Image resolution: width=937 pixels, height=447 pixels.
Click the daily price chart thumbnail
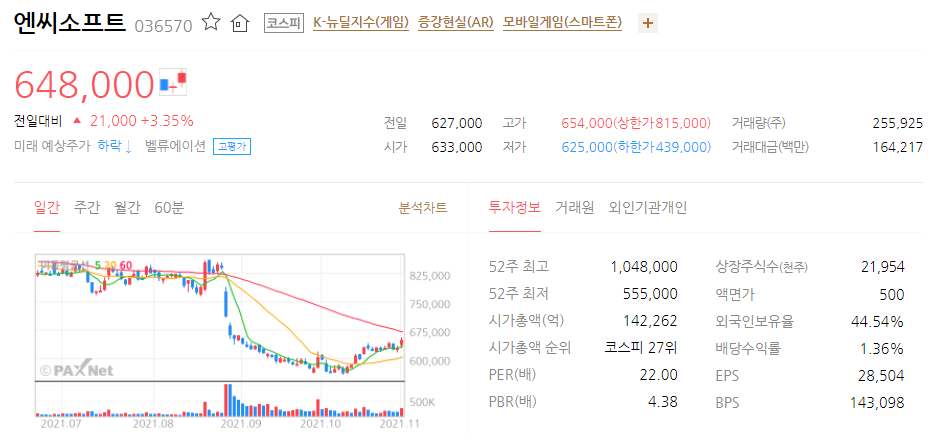(221, 335)
